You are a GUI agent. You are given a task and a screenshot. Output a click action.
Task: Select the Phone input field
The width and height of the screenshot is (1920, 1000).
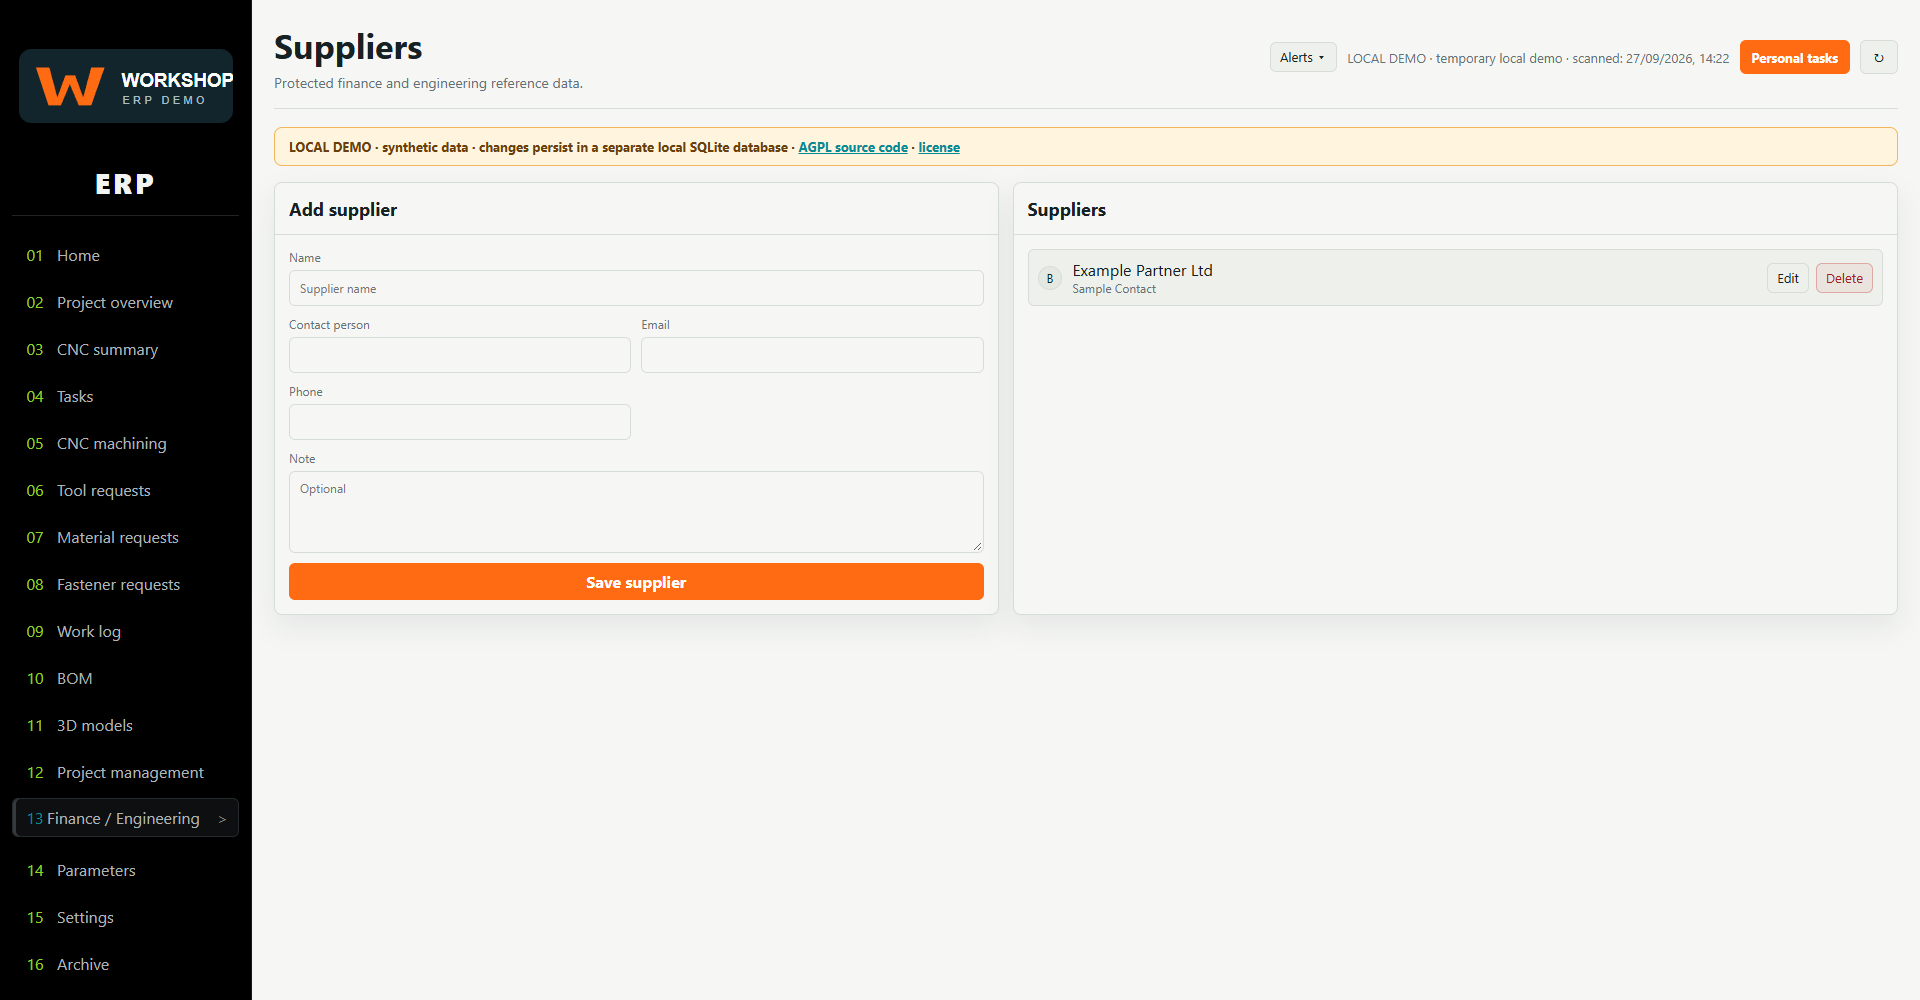pos(460,422)
